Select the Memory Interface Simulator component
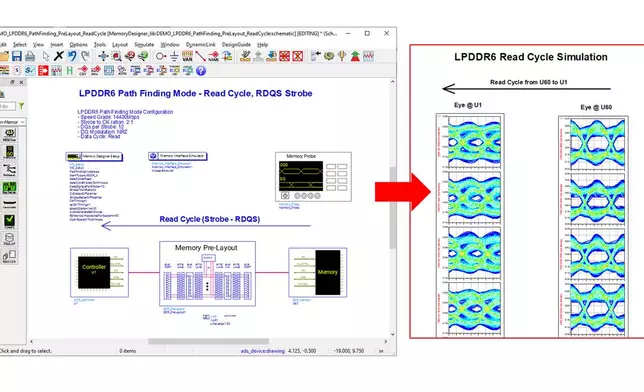 coord(177,156)
